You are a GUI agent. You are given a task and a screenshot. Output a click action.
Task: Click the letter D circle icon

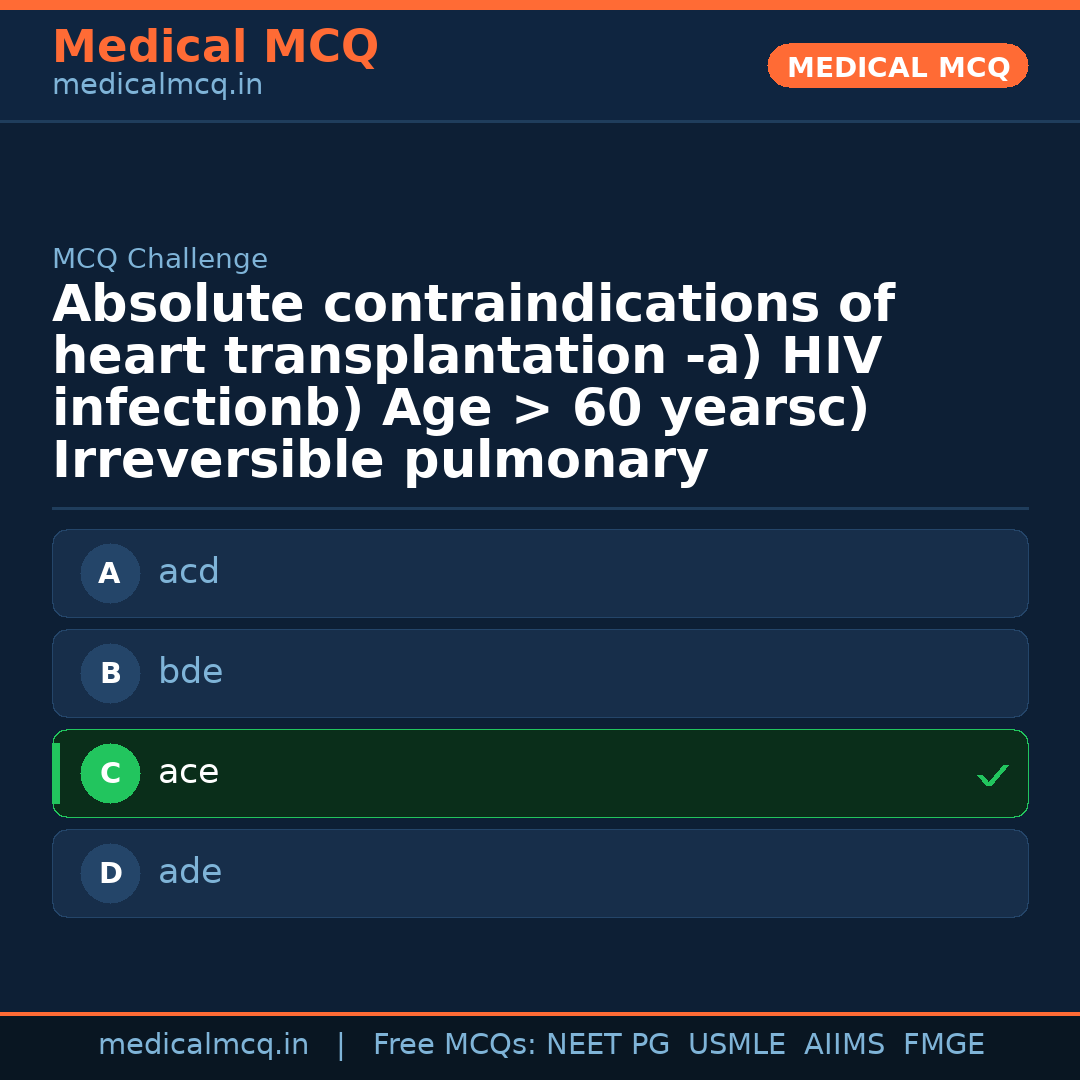pos(110,873)
